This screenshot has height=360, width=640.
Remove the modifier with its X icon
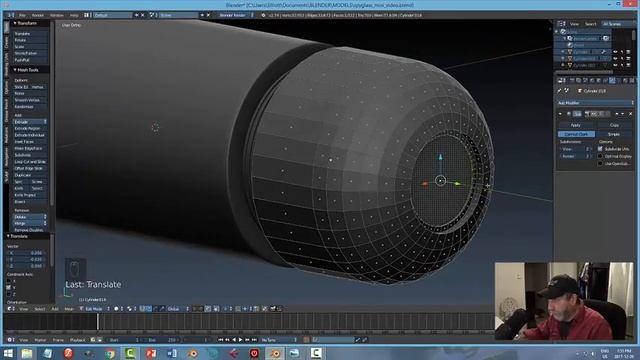[631, 114]
